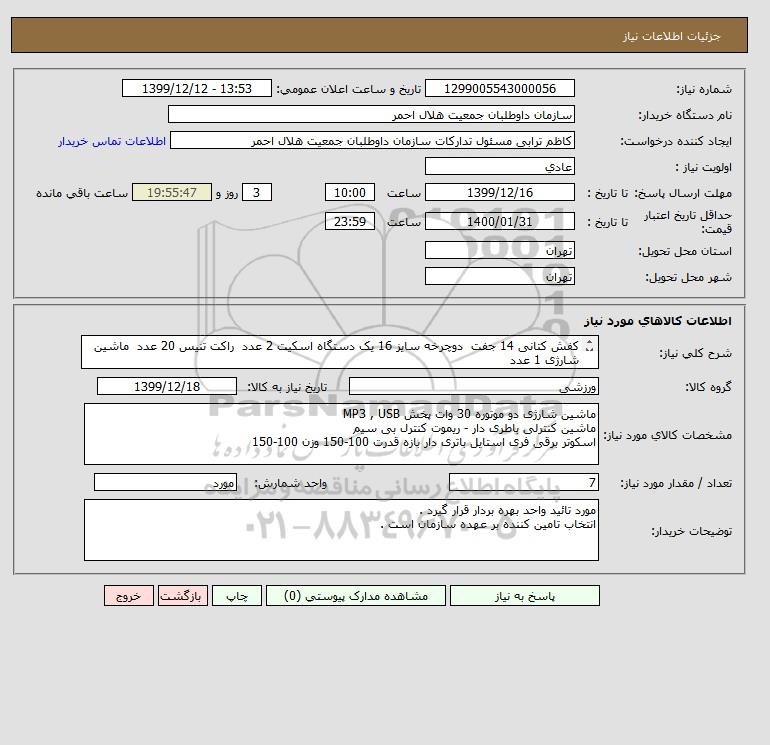Click the اولویت نیاز field showing عادی

(x=499, y=166)
